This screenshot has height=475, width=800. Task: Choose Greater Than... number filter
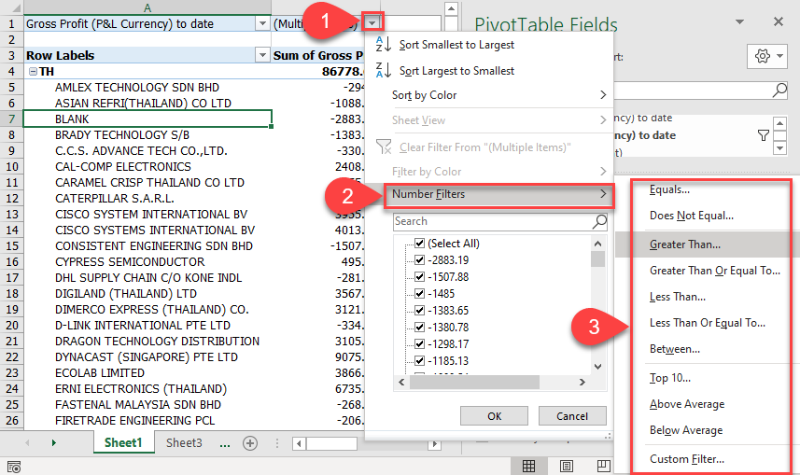click(685, 243)
